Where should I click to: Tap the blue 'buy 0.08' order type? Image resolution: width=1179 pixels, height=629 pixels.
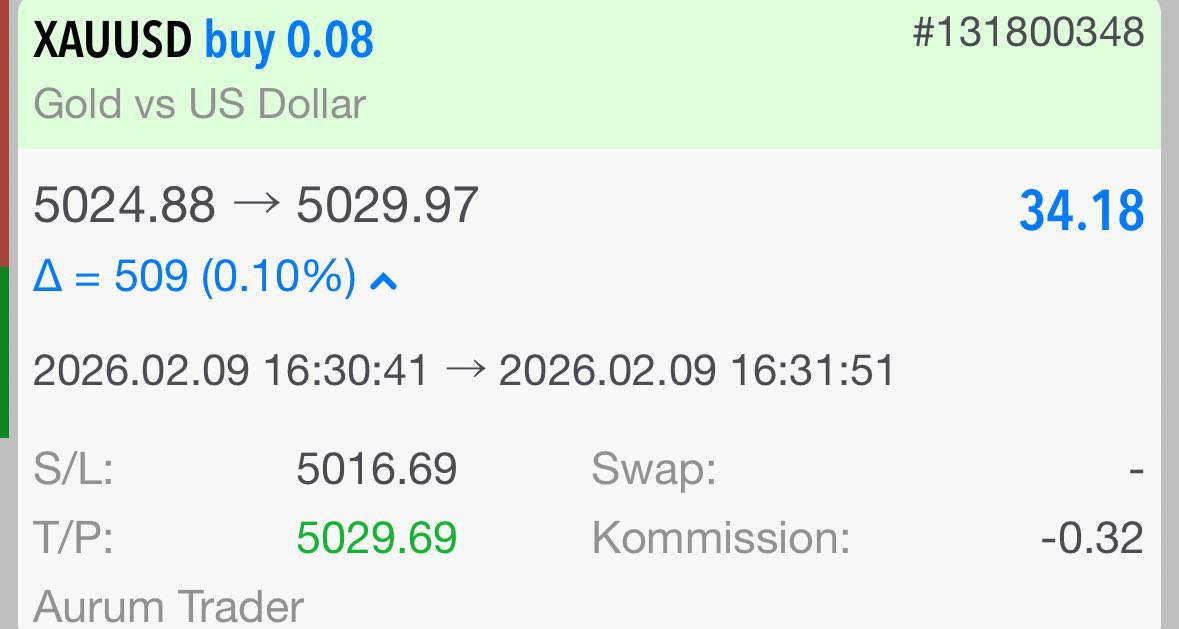point(289,42)
